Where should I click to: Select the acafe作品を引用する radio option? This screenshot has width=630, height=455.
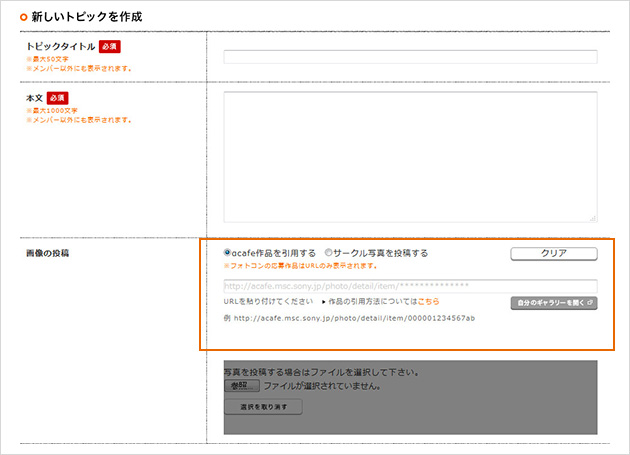coord(228,253)
